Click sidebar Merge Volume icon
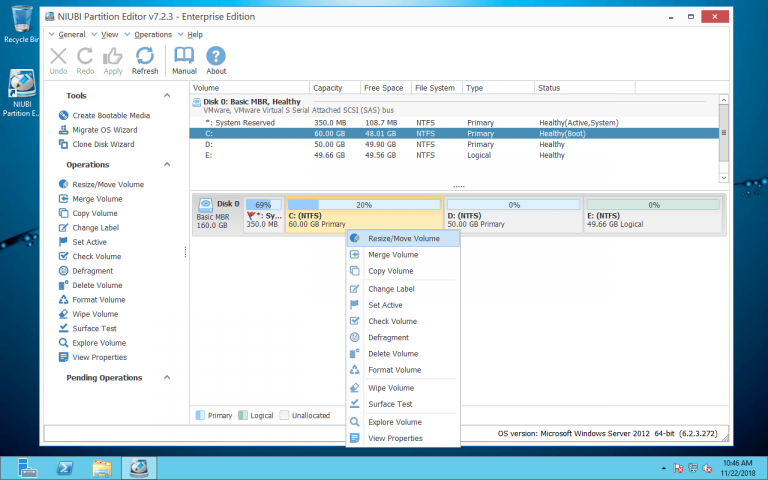 63,199
